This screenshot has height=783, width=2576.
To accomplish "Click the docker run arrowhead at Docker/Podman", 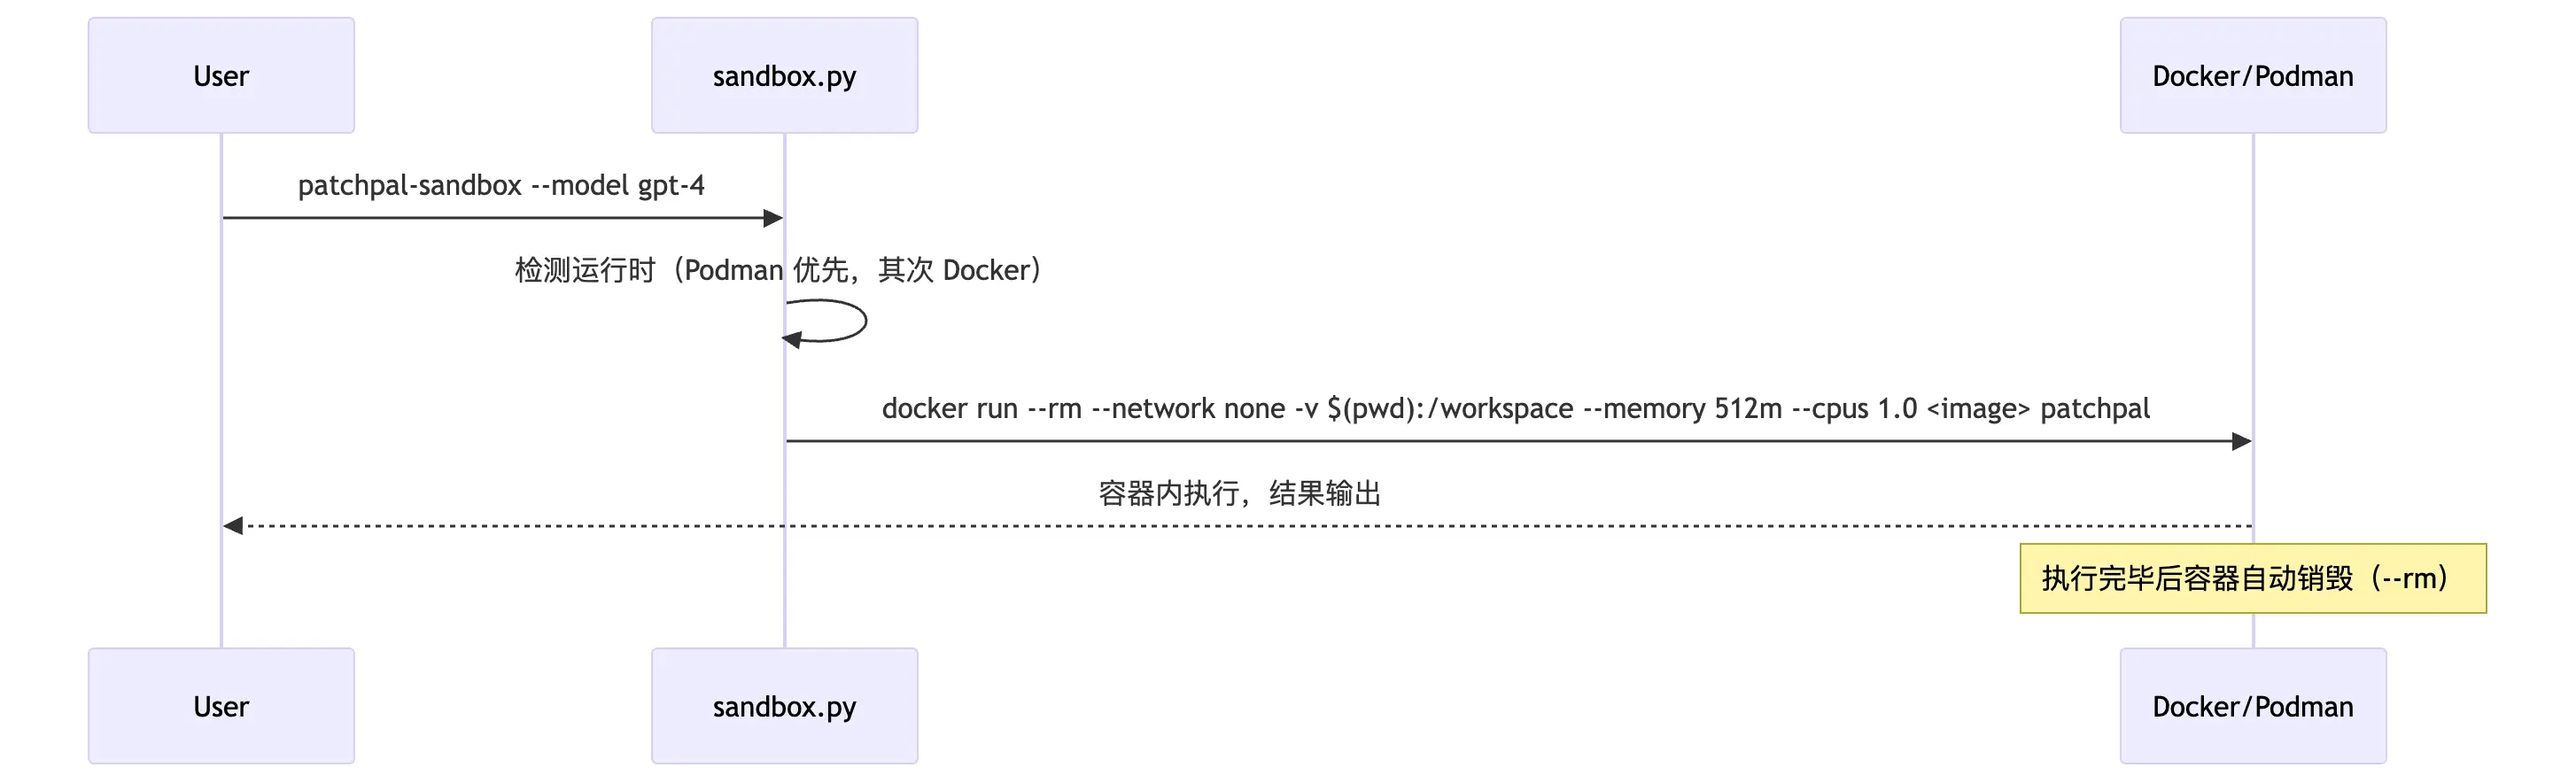I will 2241,441.
